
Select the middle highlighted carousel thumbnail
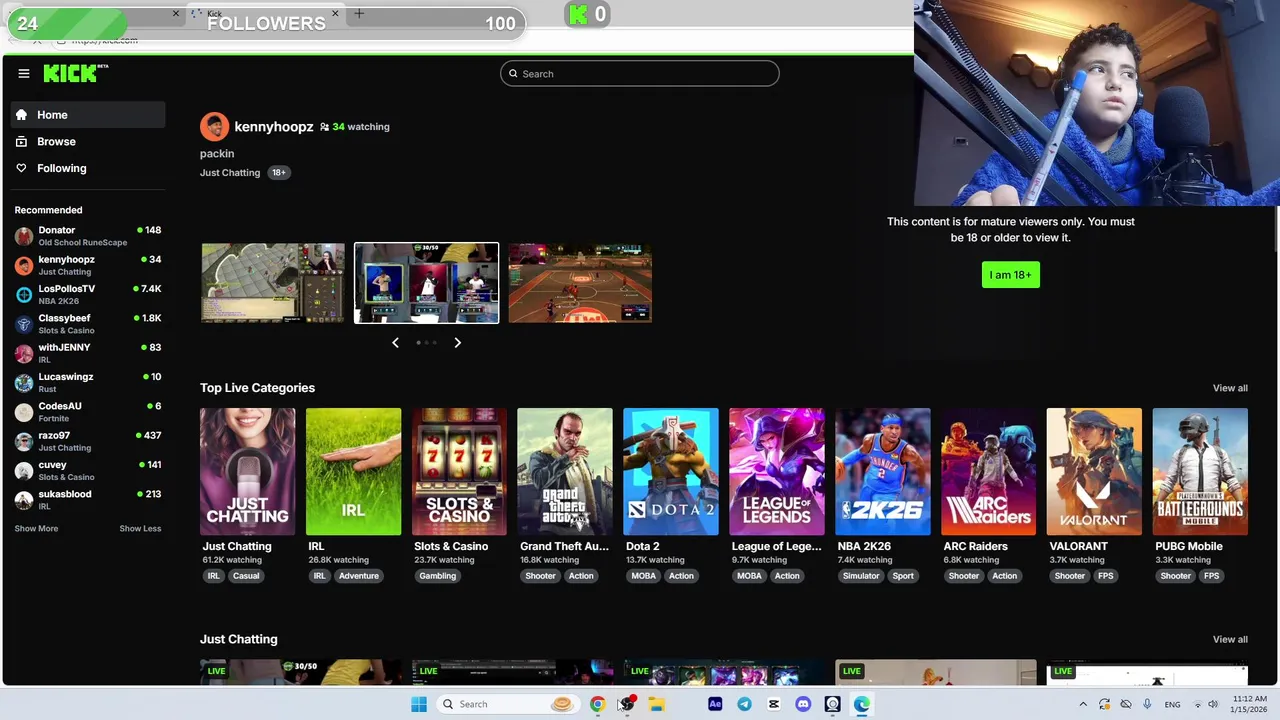tap(426, 283)
